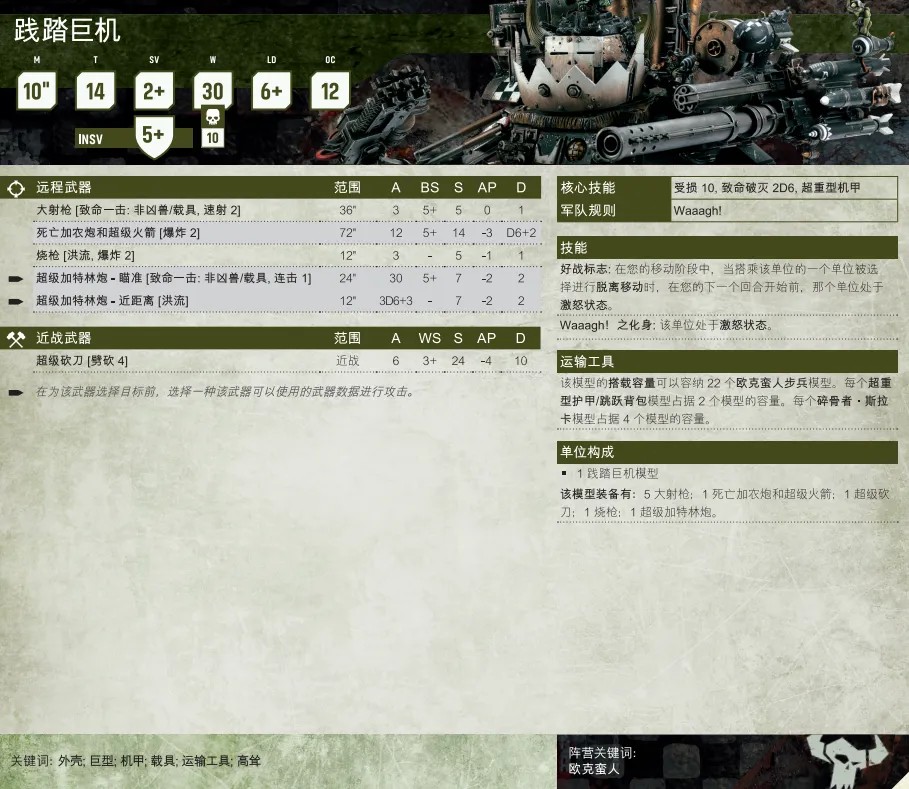The height and width of the screenshot is (789, 909).
Task: Select the M stat box showing 10"
Action: pyautogui.click(x=37, y=91)
